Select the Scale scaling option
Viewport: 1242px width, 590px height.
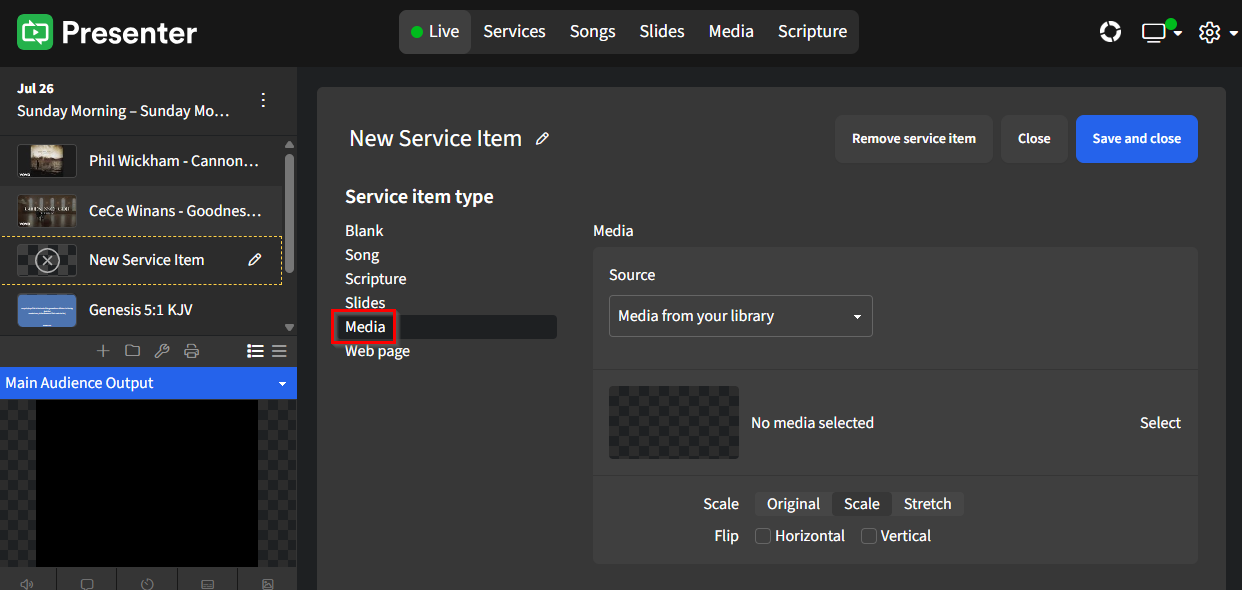[x=862, y=504]
